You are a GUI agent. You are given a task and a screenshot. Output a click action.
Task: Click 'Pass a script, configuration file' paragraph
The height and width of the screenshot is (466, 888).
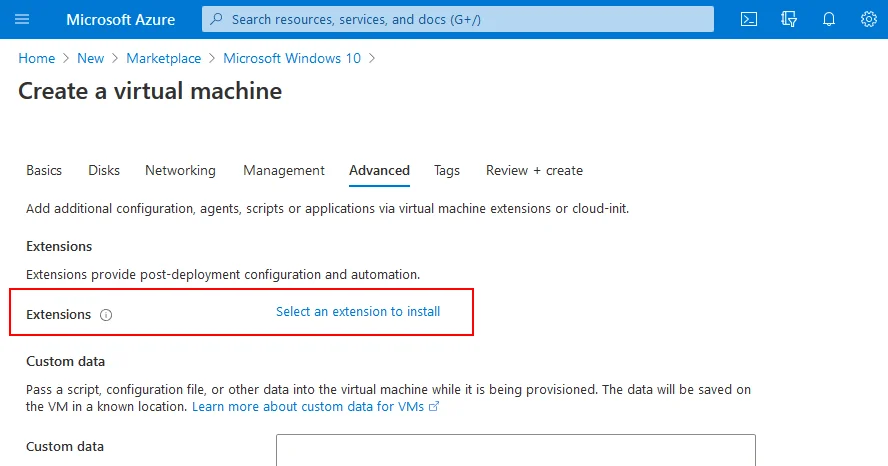point(388,398)
